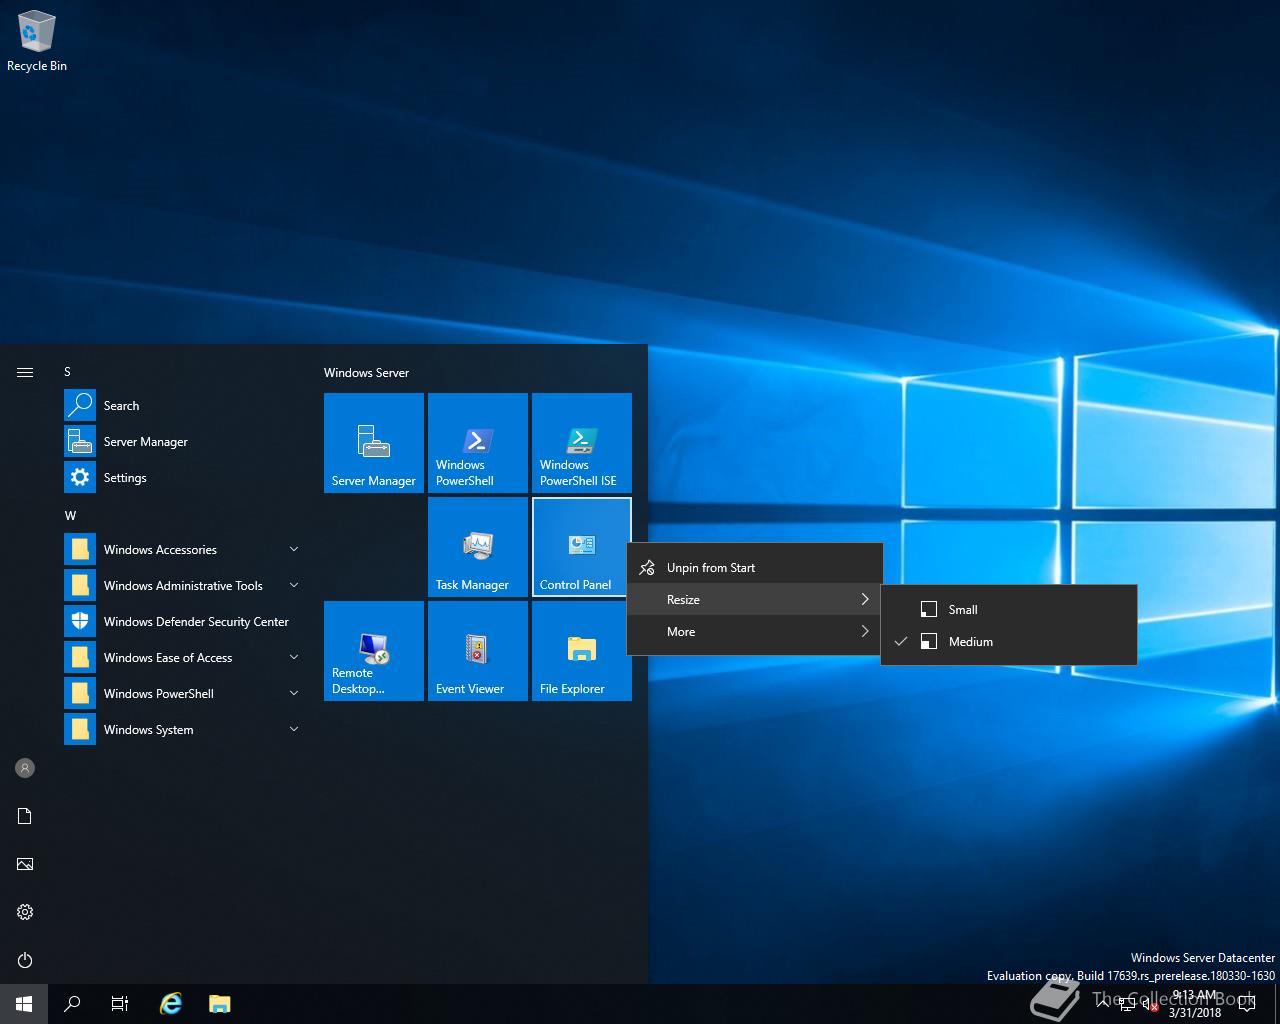Open Settings from the app list
This screenshot has width=1280, height=1024.
(x=184, y=478)
